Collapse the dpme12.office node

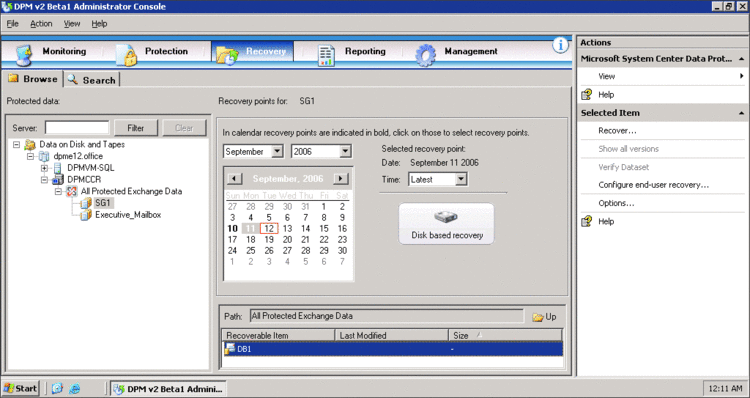point(31,156)
